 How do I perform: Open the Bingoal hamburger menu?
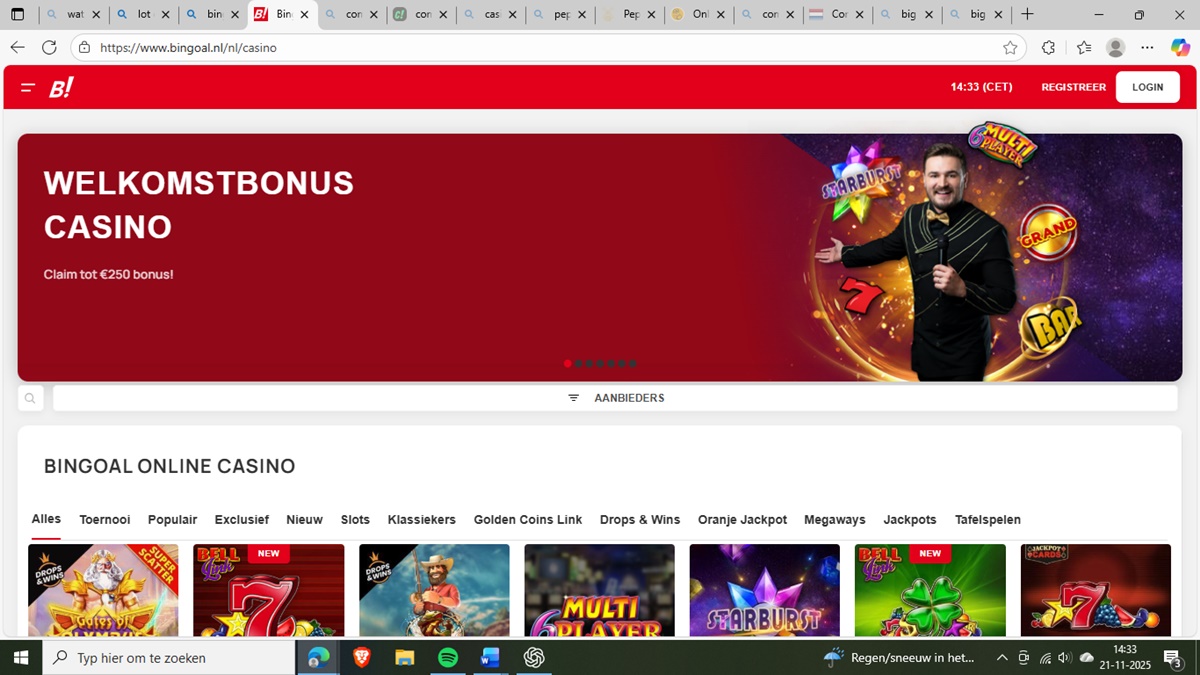[x=28, y=88]
